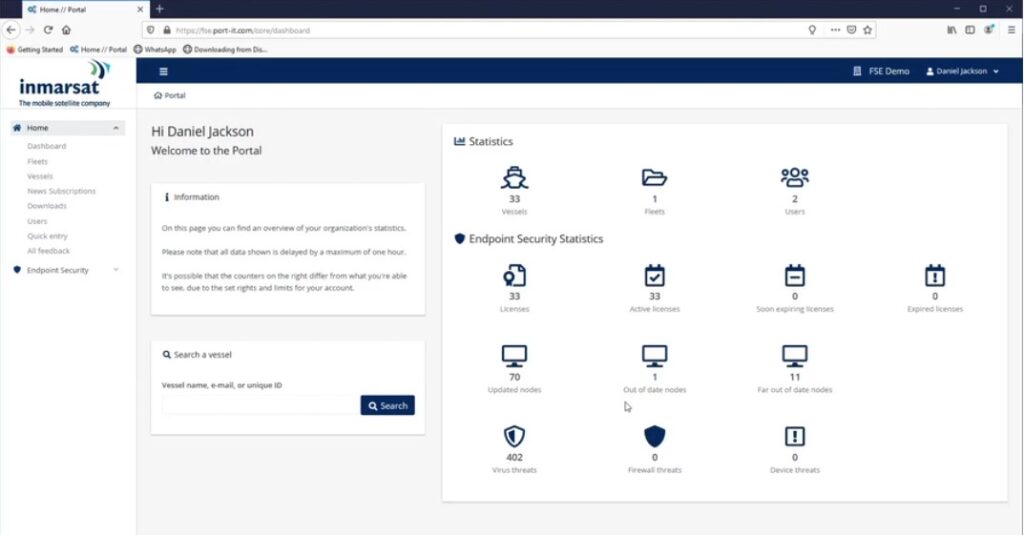Viewport: 1024px width, 535px height.
Task: Open the Daniel Jackson user dropdown
Action: 962,71
